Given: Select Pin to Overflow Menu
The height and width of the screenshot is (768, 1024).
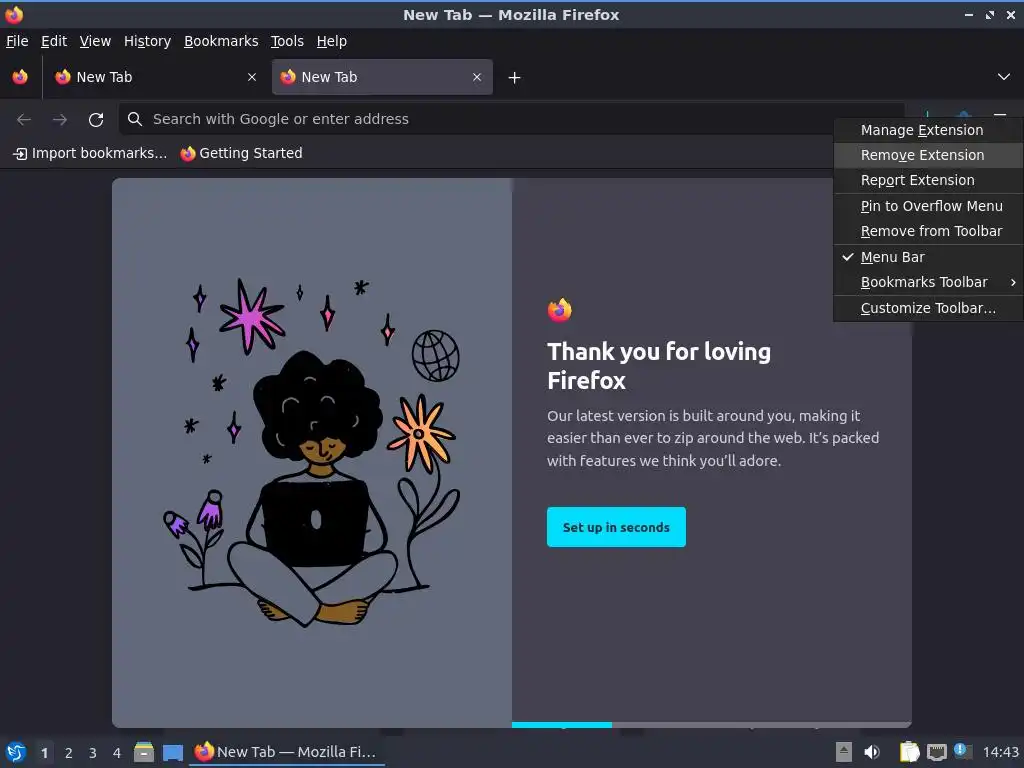Looking at the screenshot, I should tap(929, 206).
